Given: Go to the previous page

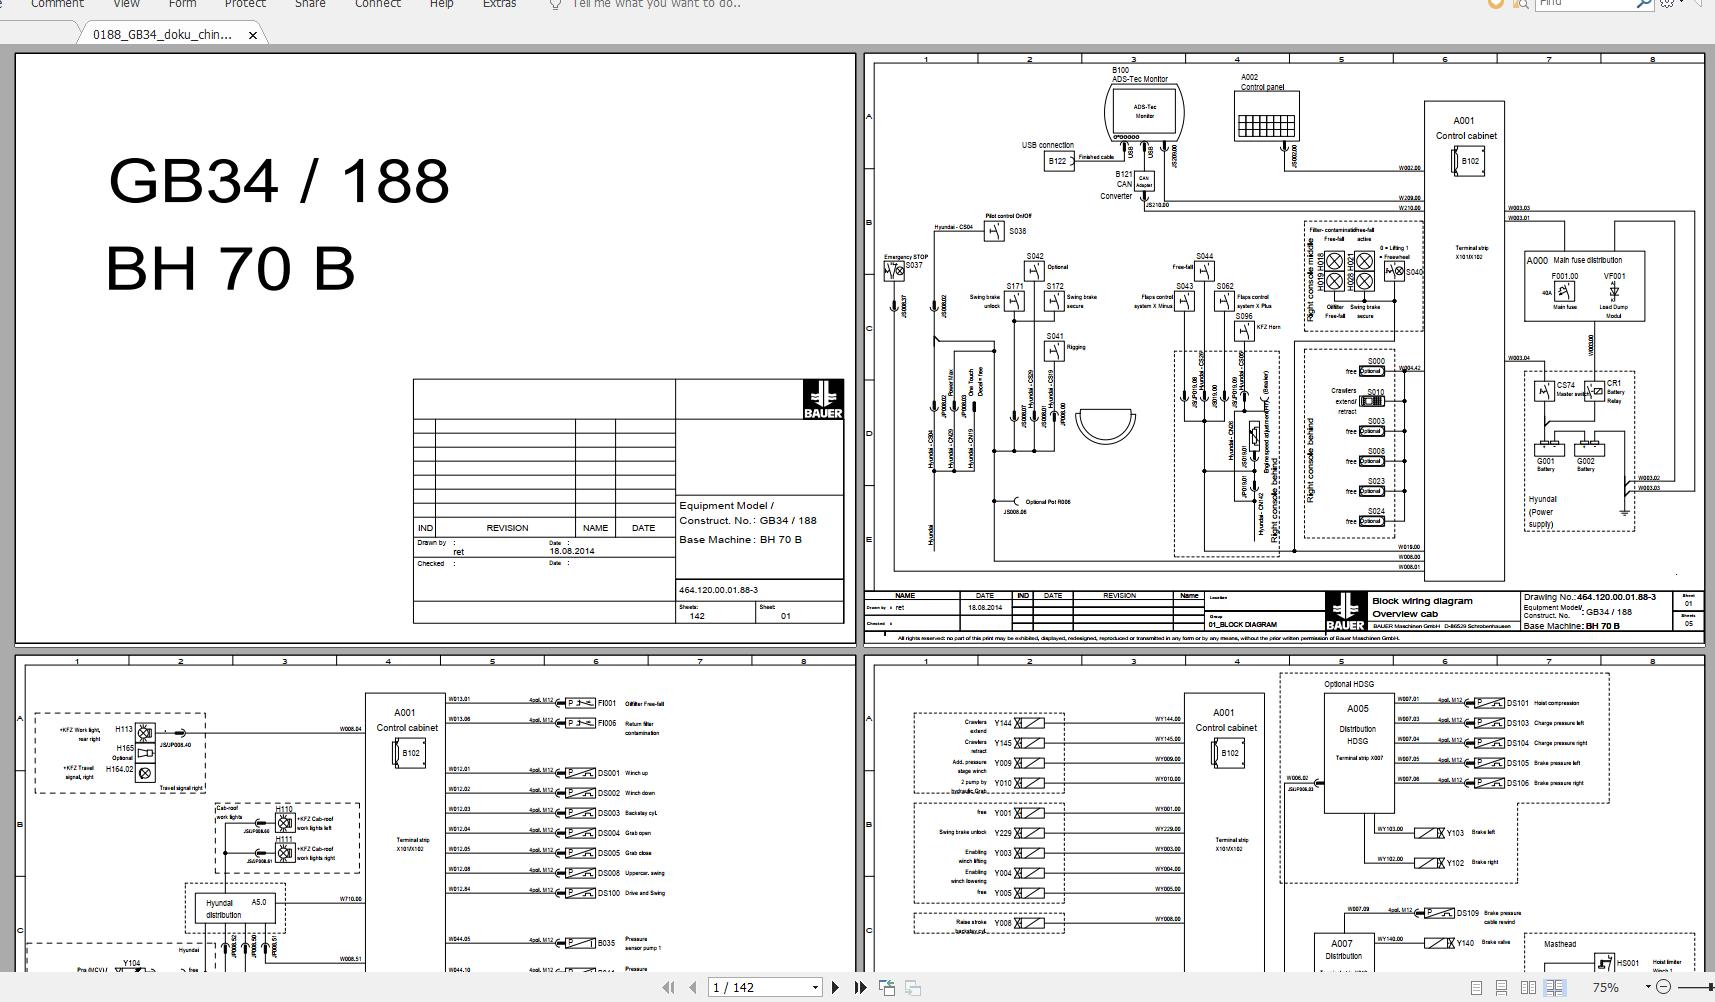Looking at the screenshot, I should 692,987.
